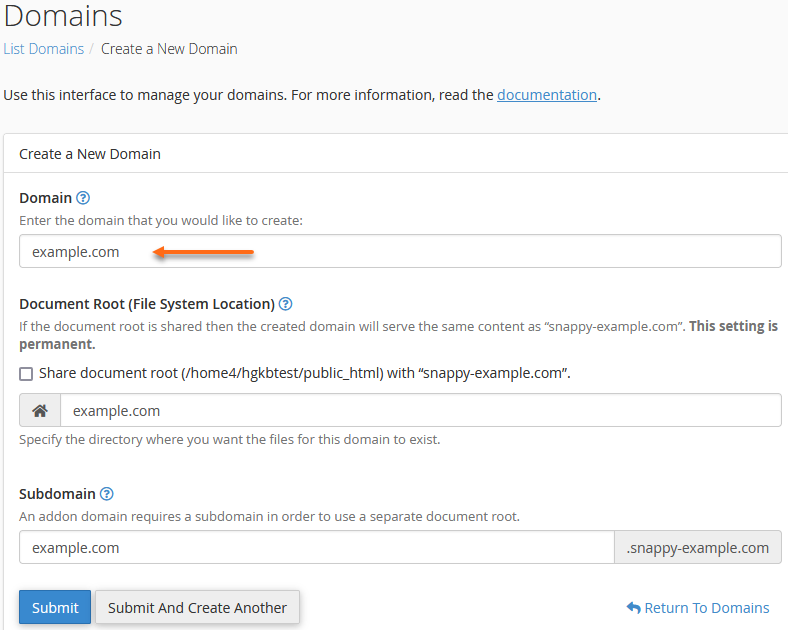Click the Create a New Domain panel header
Image resolution: width=788 pixels, height=630 pixels.
click(x=90, y=154)
